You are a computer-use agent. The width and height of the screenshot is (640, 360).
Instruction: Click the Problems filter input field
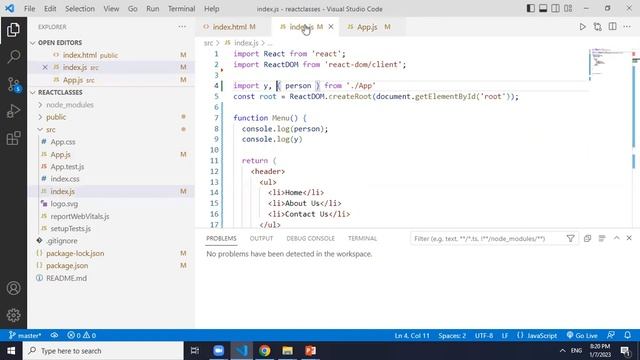tap(488, 238)
